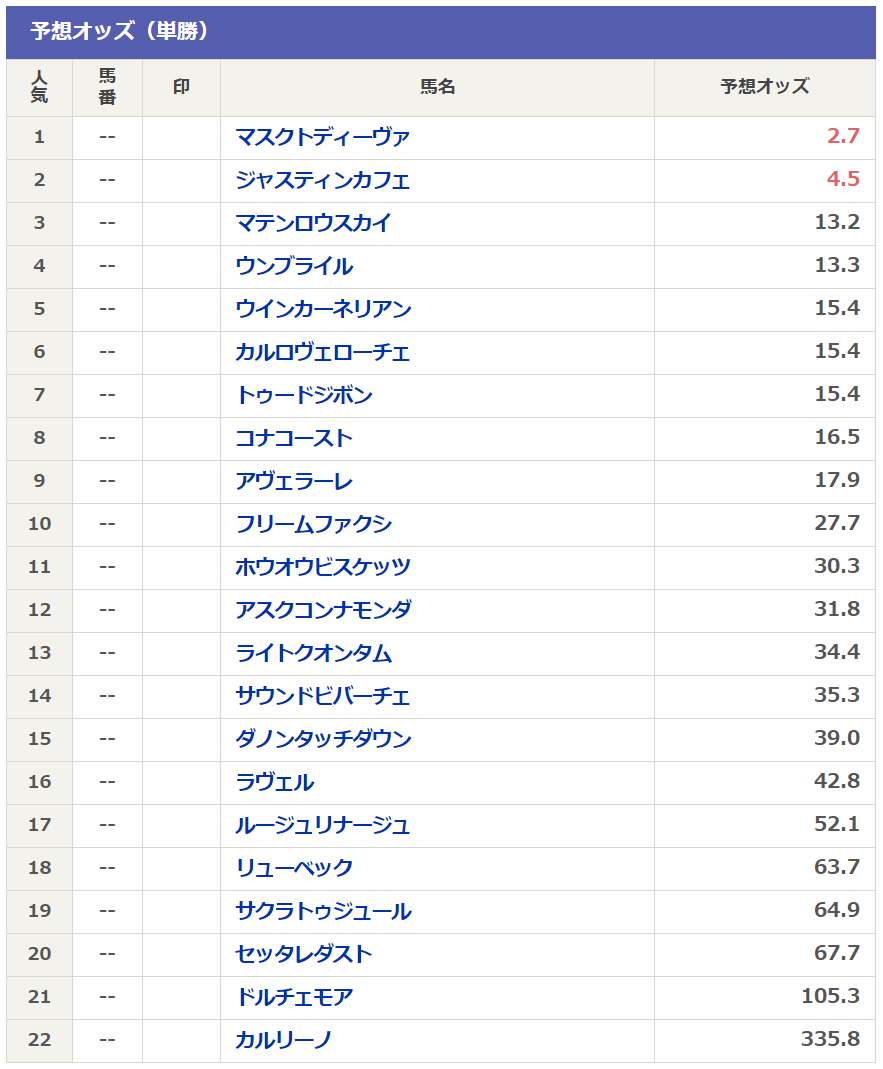
Task: Select the アスクコンナモンダ link
Action: coord(323,609)
